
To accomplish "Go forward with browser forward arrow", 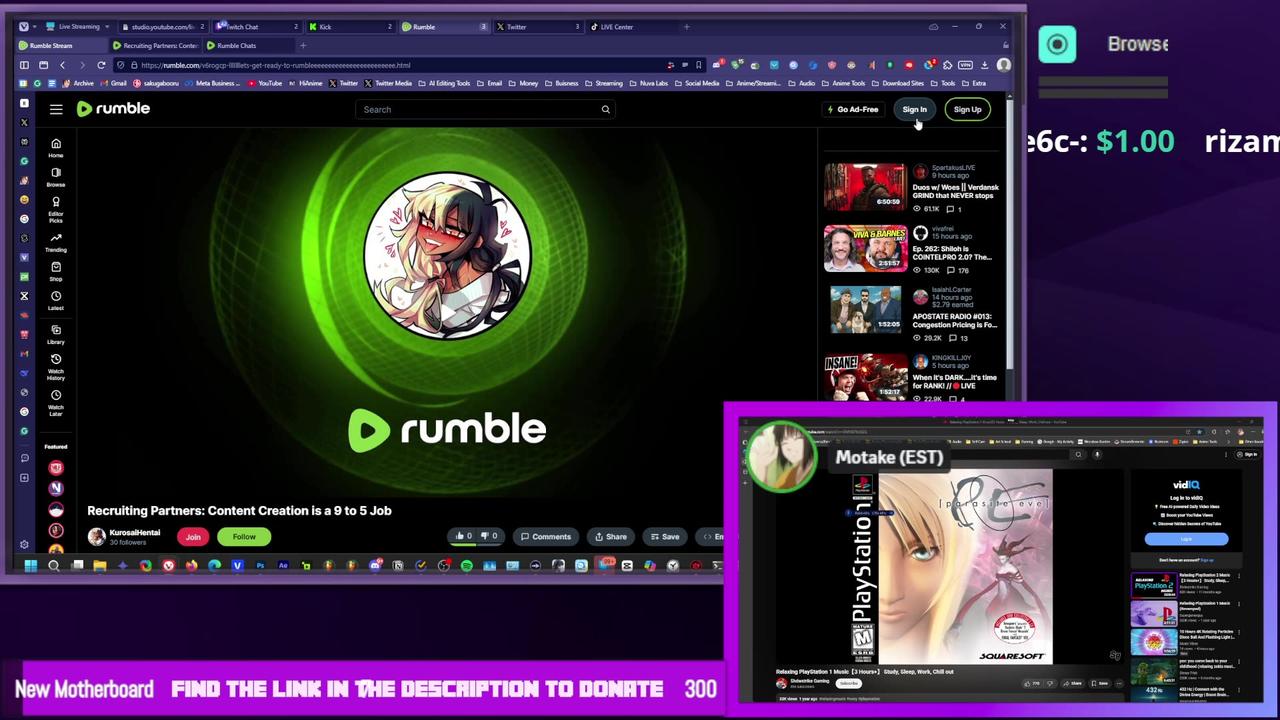I will [x=81, y=65].
